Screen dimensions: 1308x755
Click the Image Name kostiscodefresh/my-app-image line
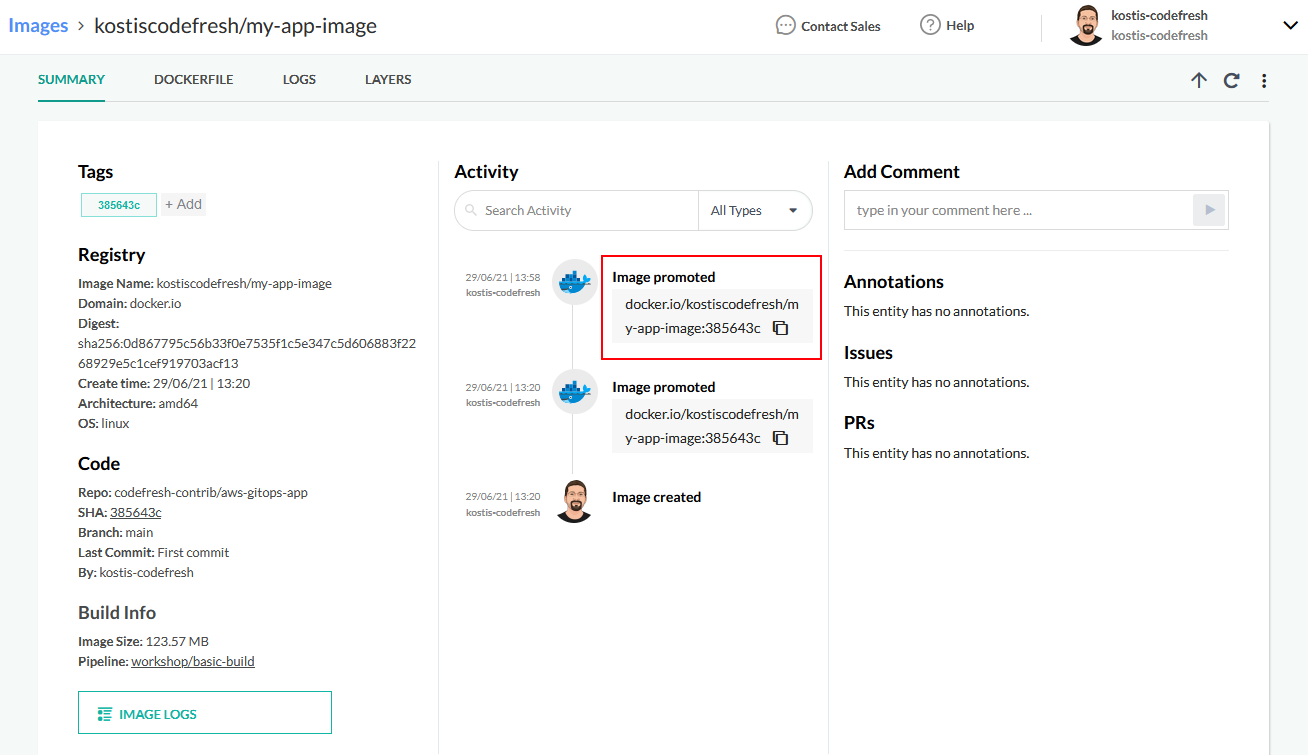tap(205, 284)
